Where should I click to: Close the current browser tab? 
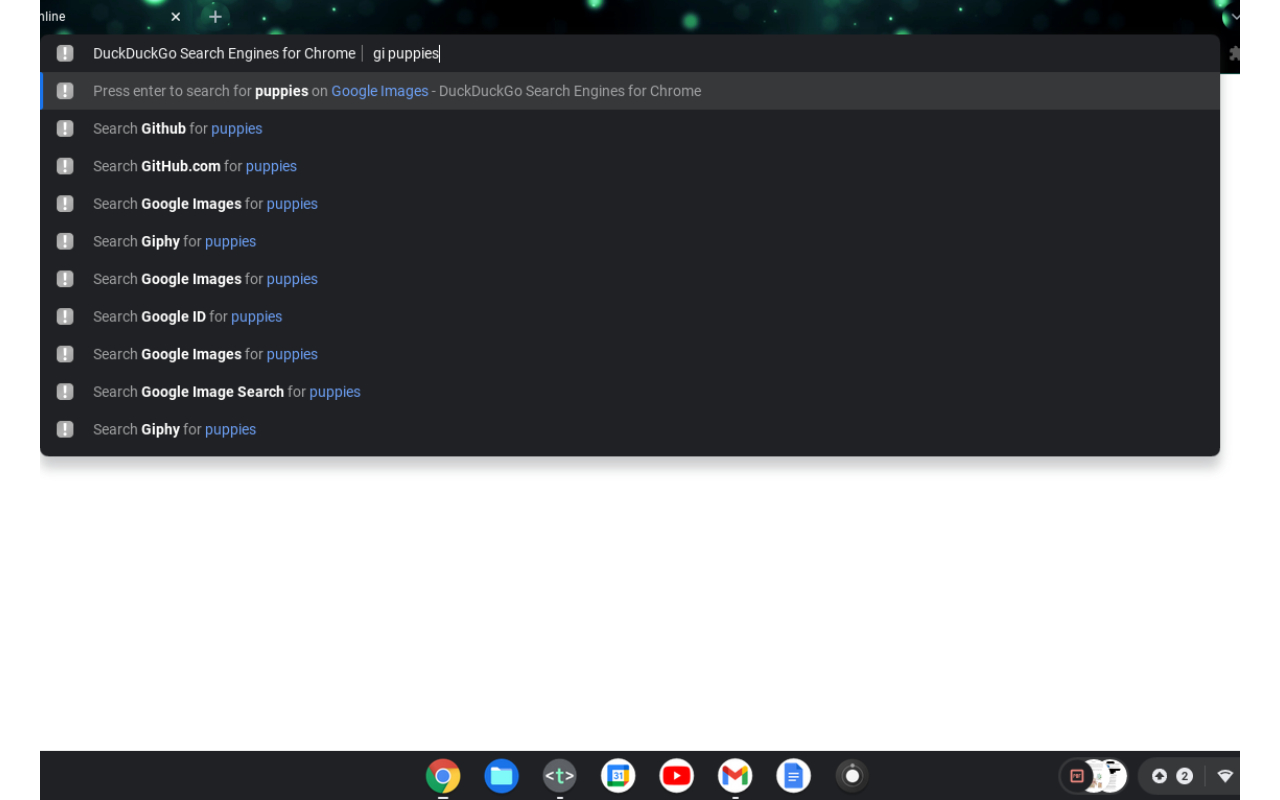tap(176, 17)
